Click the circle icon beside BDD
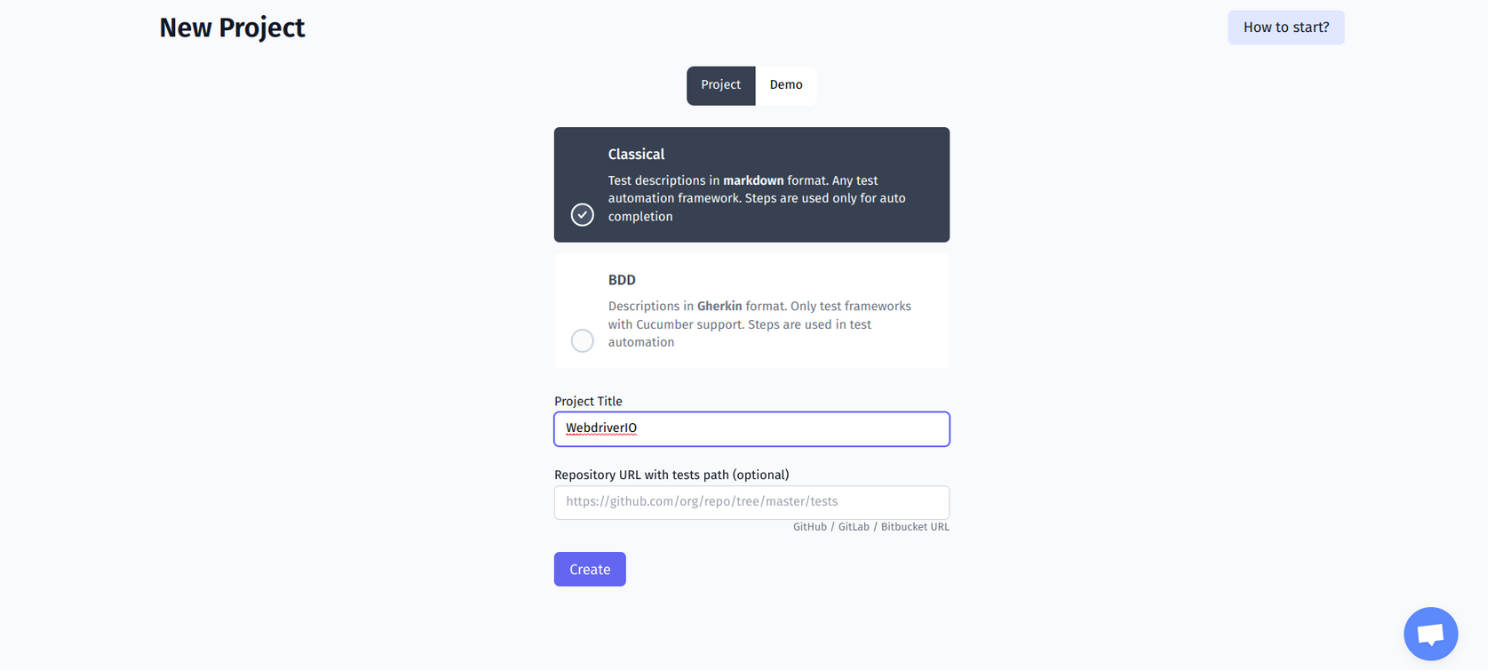This screenshot has width=1488, height=670. (x=582, y=340)
